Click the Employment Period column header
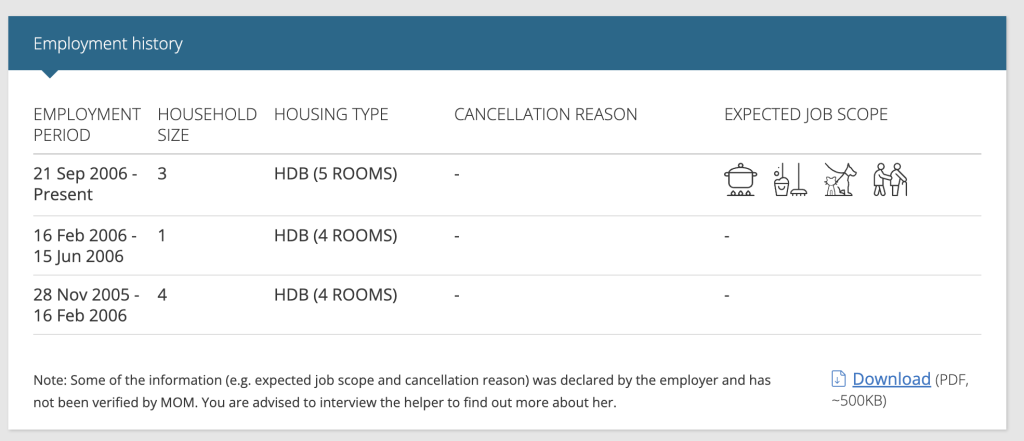Viewport: 1024px width, 441px height. click(x=87, y=125)
